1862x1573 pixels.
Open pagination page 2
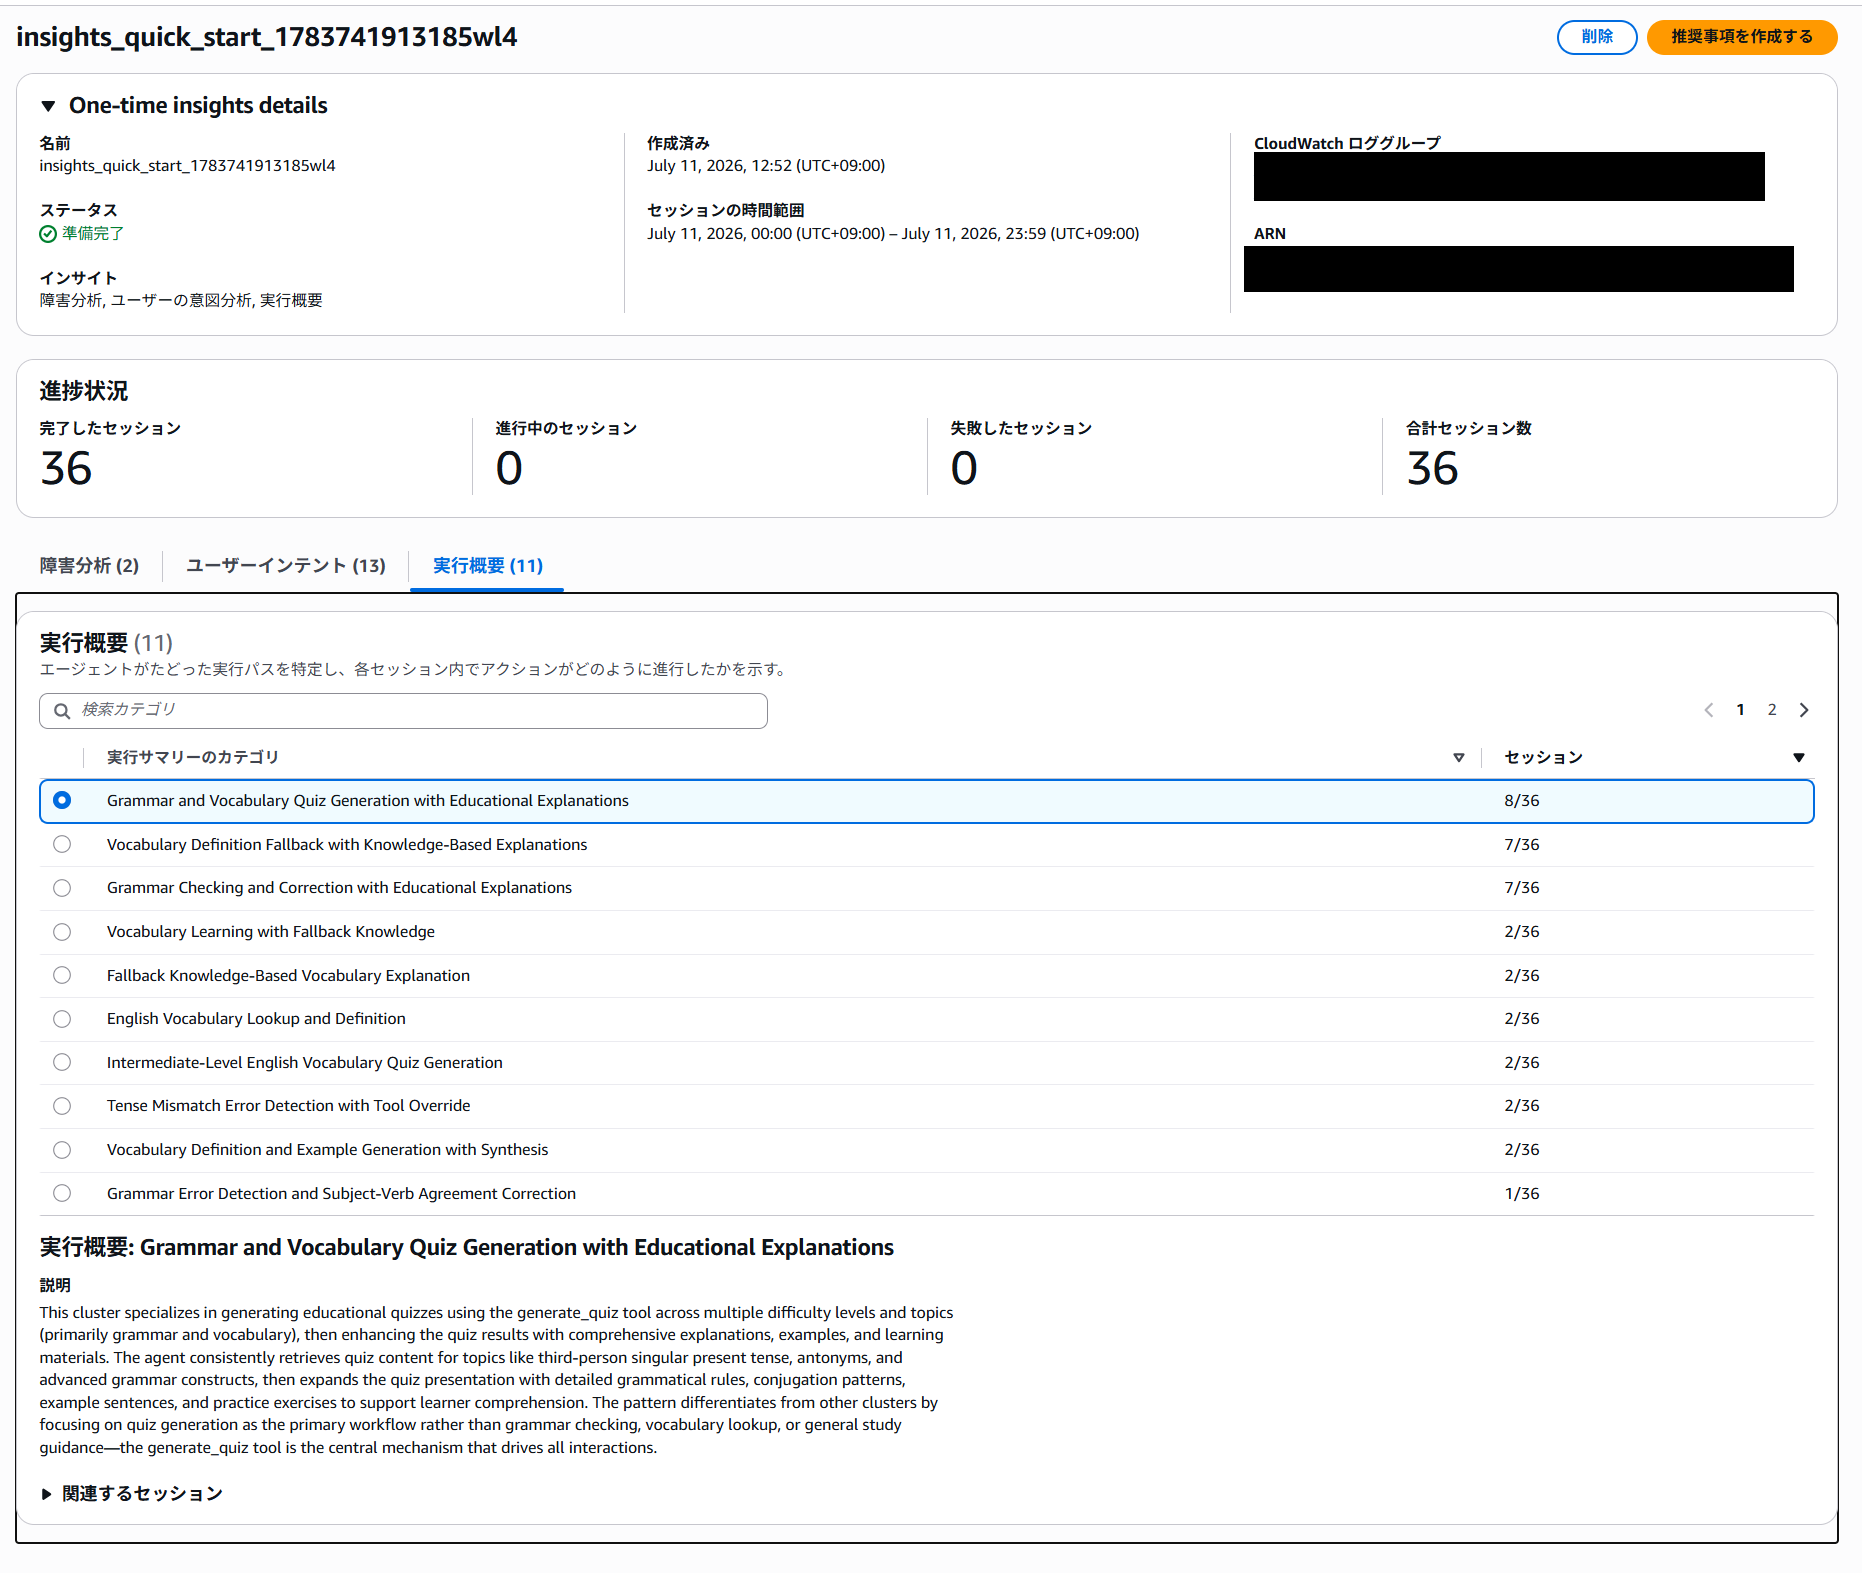point(1772,710)
